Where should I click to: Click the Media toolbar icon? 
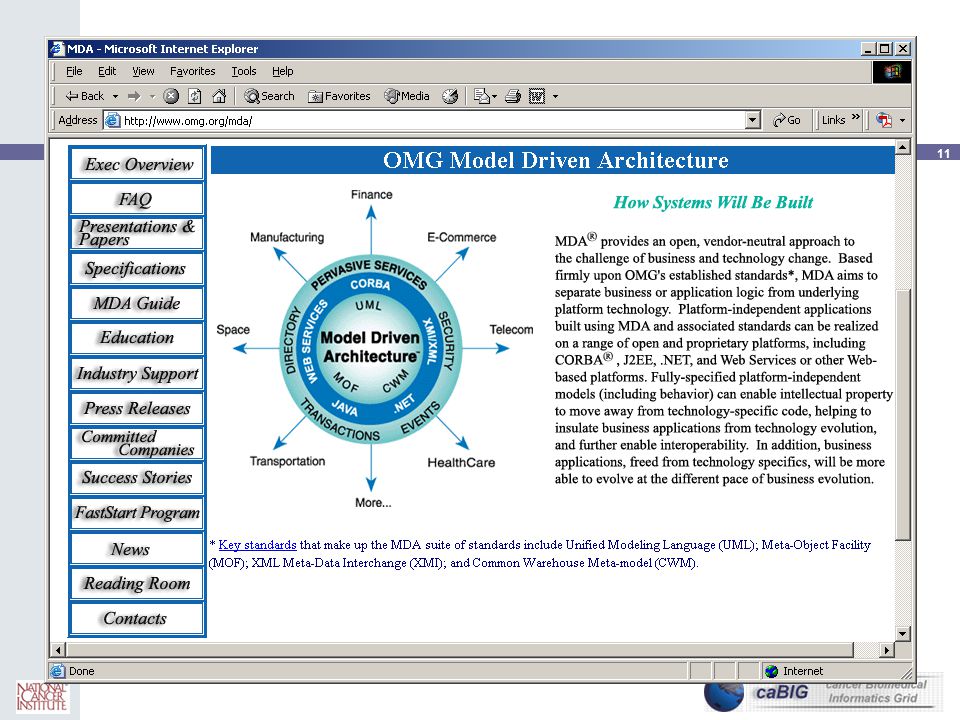407,96
